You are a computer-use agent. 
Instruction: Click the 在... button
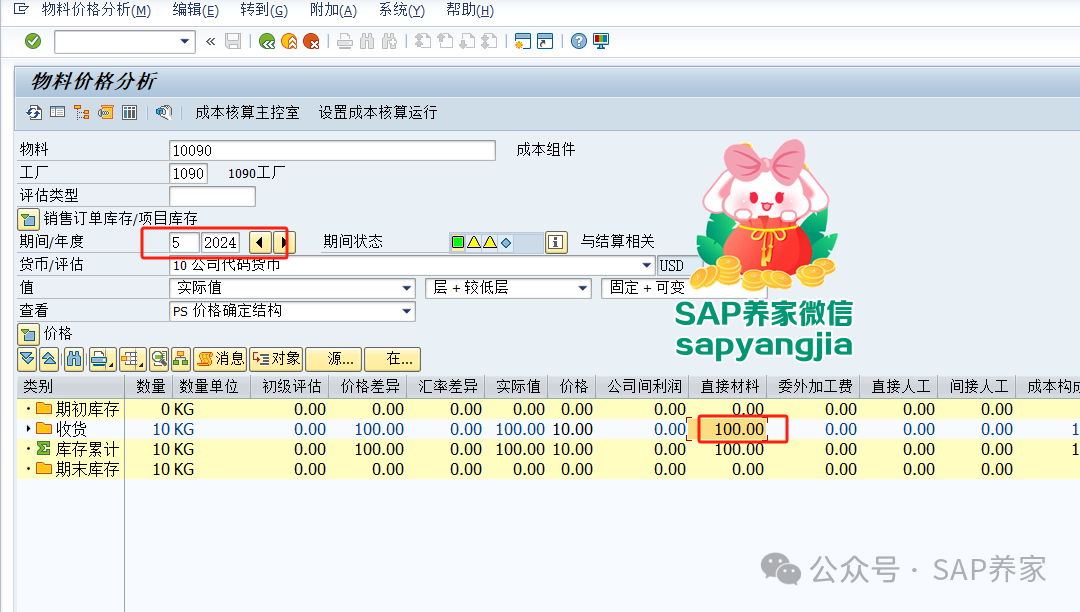[393, 359]
